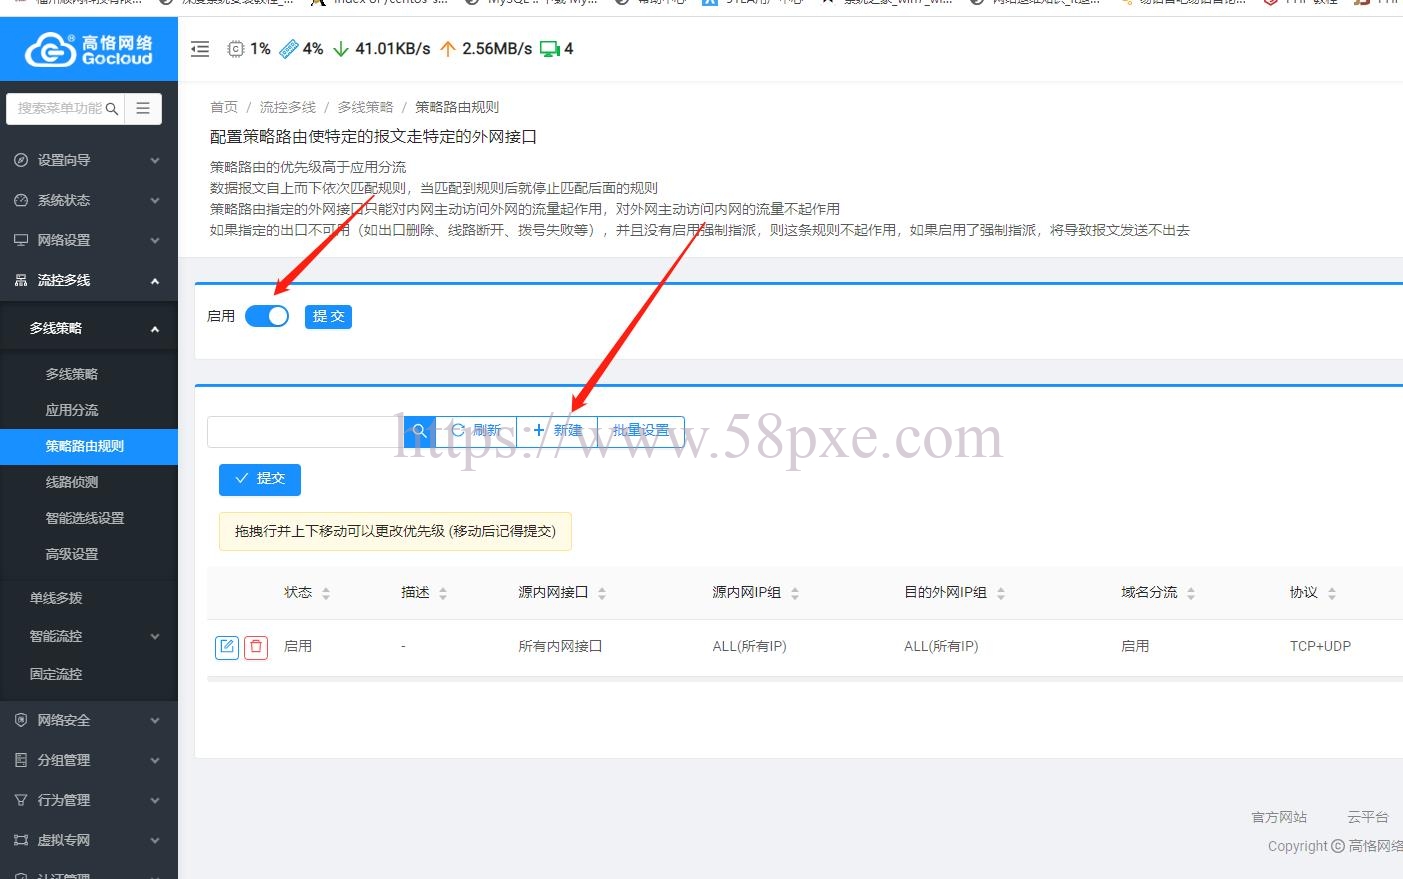Click the memory usage 4% icon

(x=288, y=49)
